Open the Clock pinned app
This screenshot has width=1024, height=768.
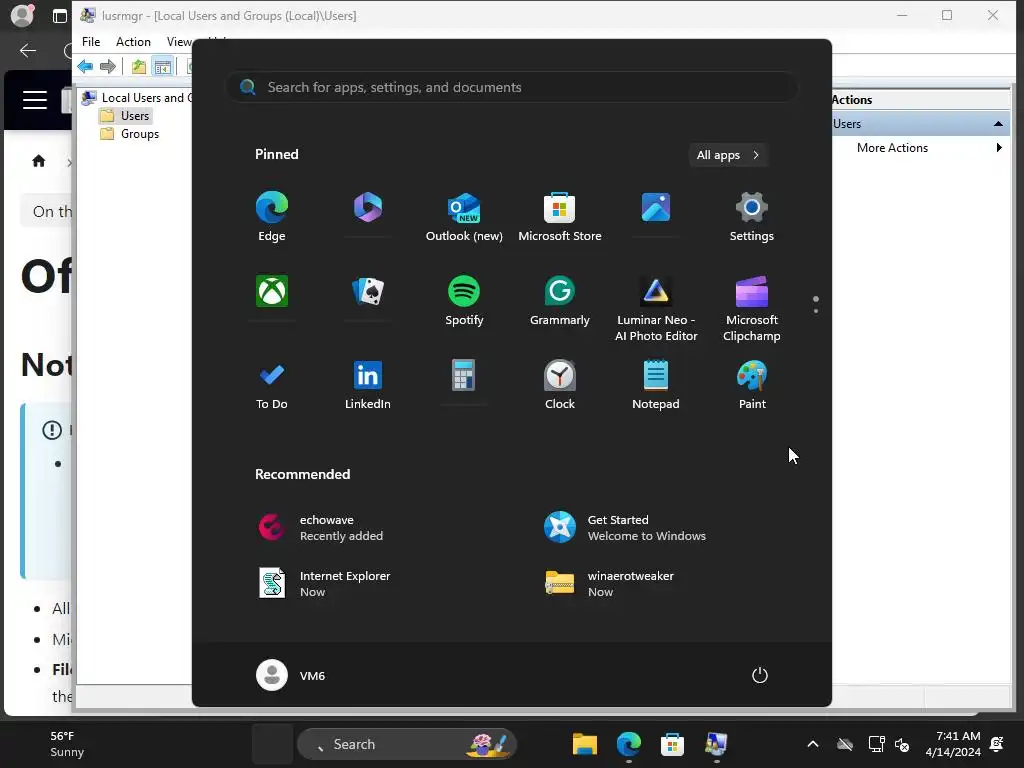(x=560, y=385)
